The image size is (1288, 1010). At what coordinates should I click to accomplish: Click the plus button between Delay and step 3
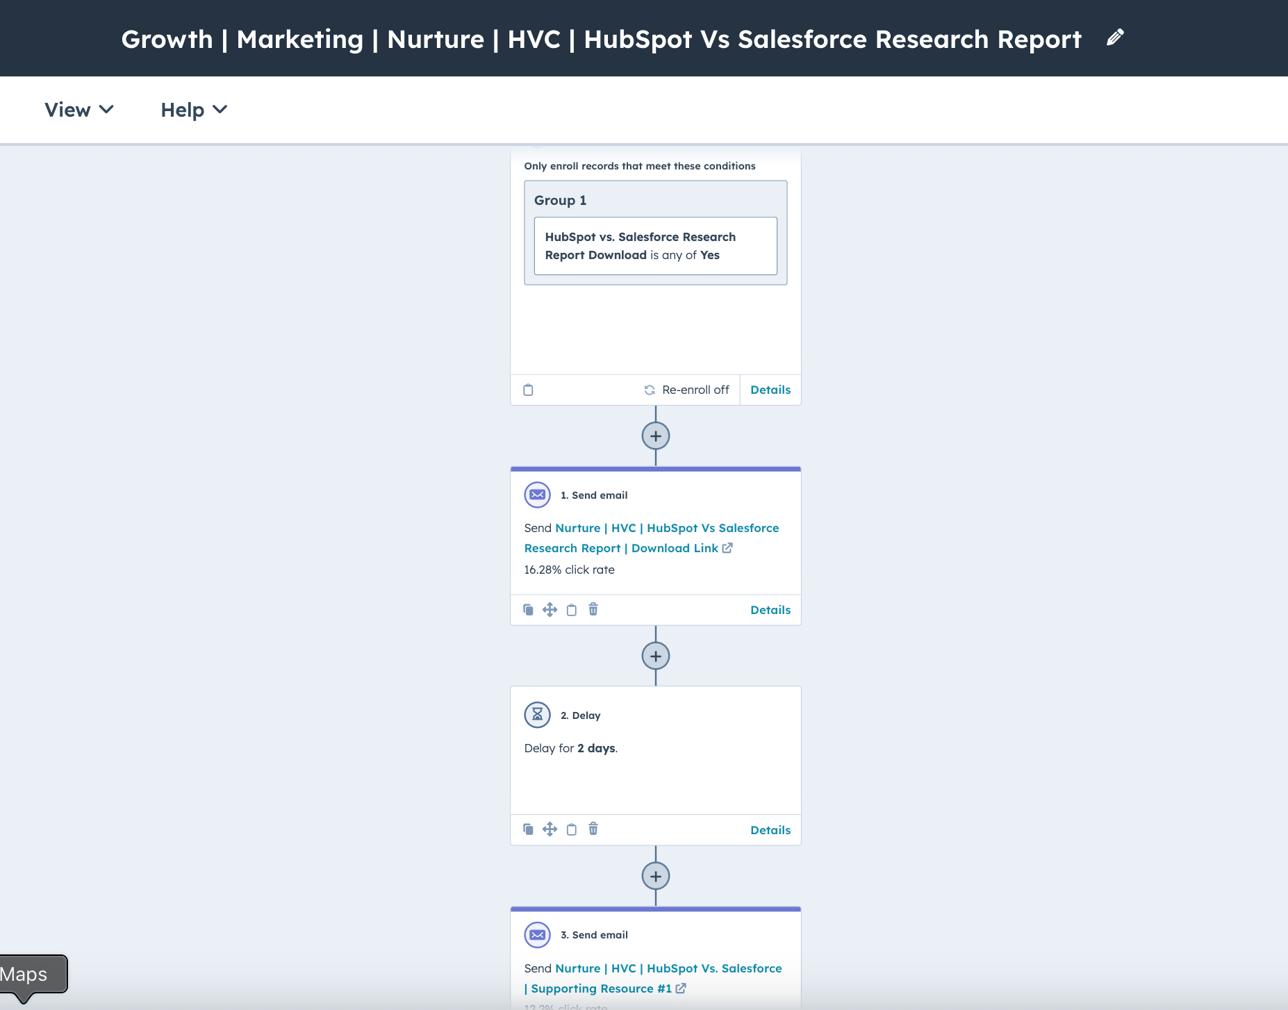click(x=655, y=876)
